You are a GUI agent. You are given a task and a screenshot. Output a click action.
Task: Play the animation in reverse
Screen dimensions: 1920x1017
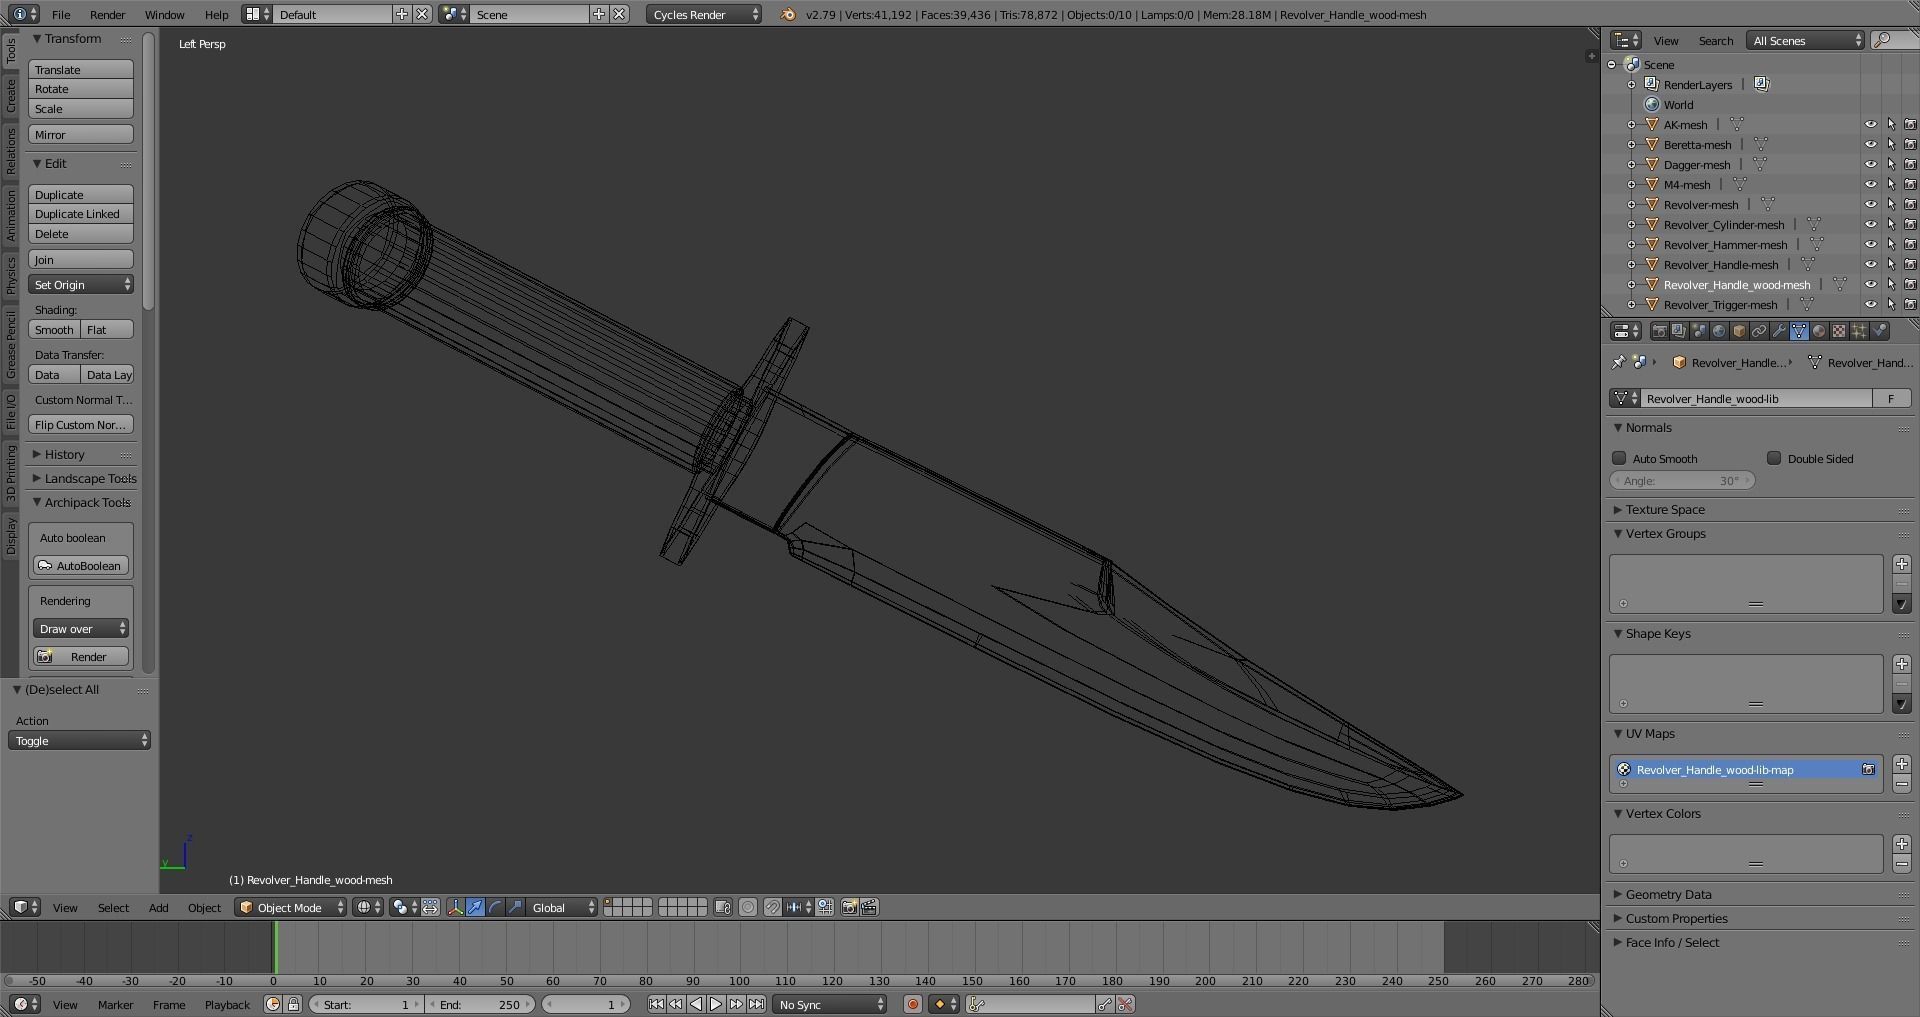[x=696, y=1004]
